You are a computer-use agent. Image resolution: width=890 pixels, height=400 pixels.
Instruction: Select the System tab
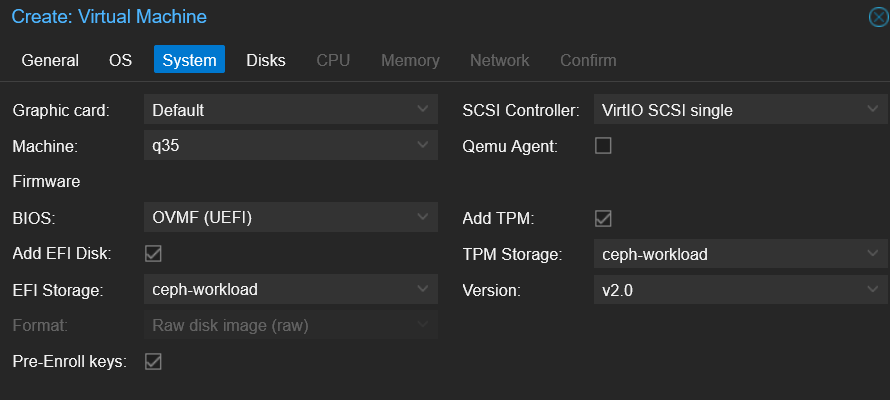[189, 60]
